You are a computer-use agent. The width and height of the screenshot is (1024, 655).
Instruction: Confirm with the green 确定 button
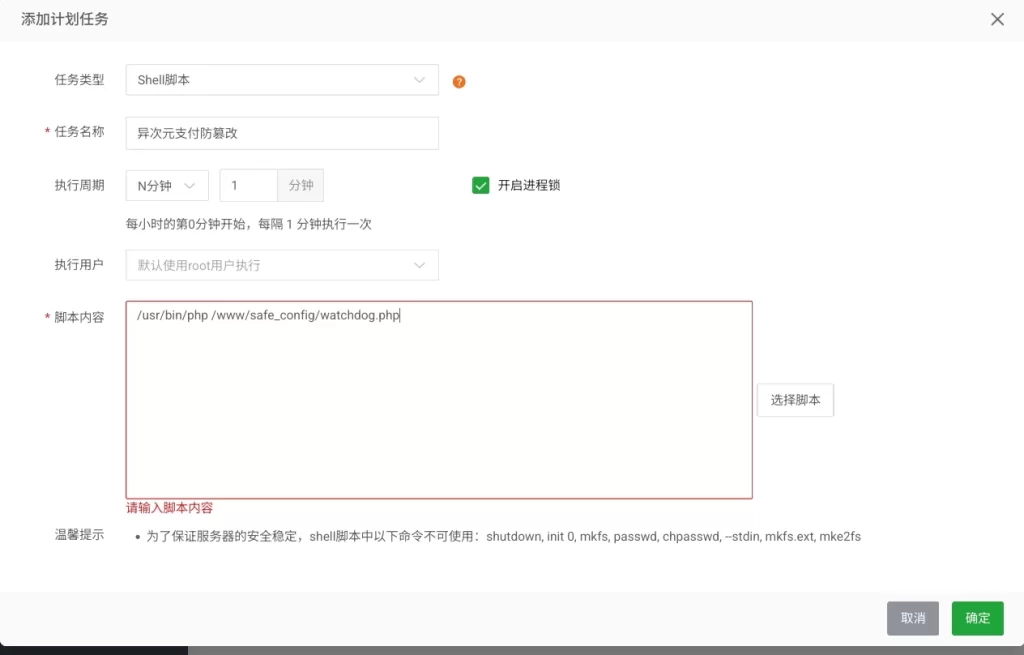tap(977, 618)
